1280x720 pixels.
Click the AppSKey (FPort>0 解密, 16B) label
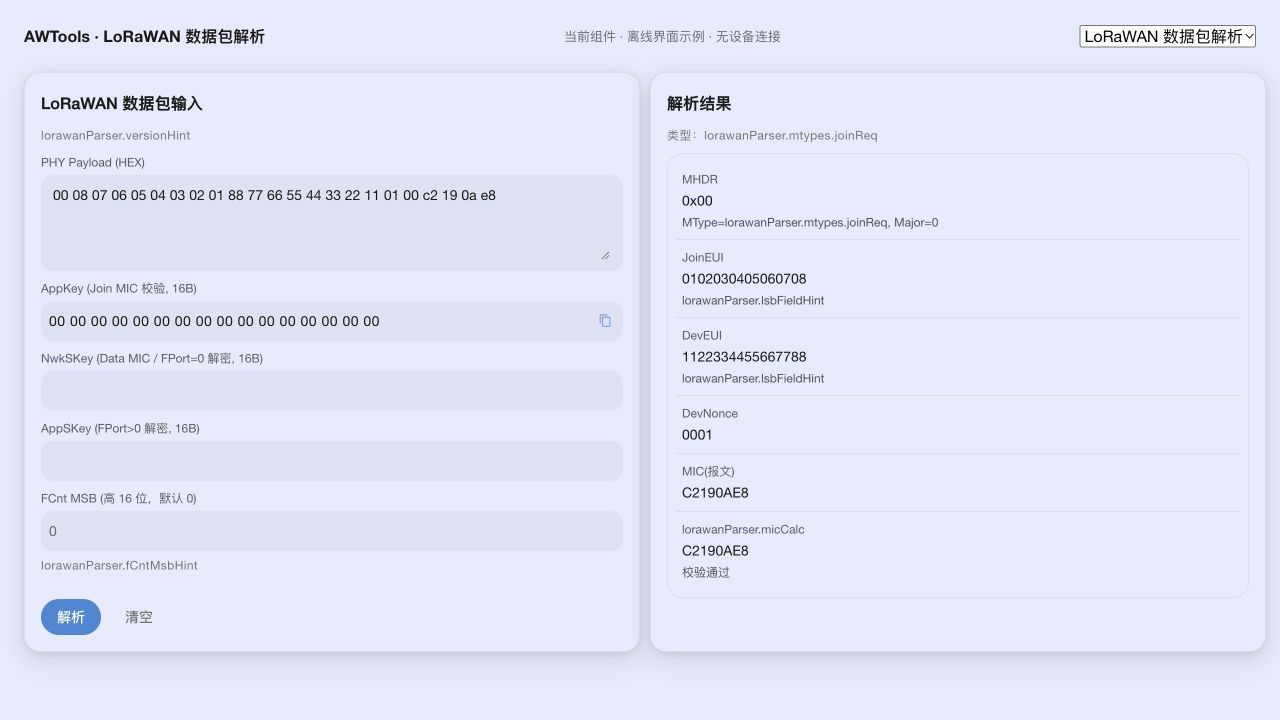120,428
